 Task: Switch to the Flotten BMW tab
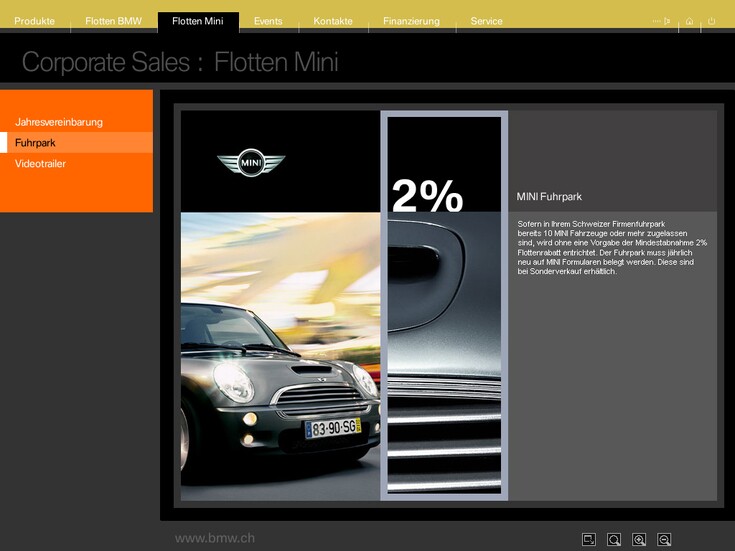click(113, 21)
